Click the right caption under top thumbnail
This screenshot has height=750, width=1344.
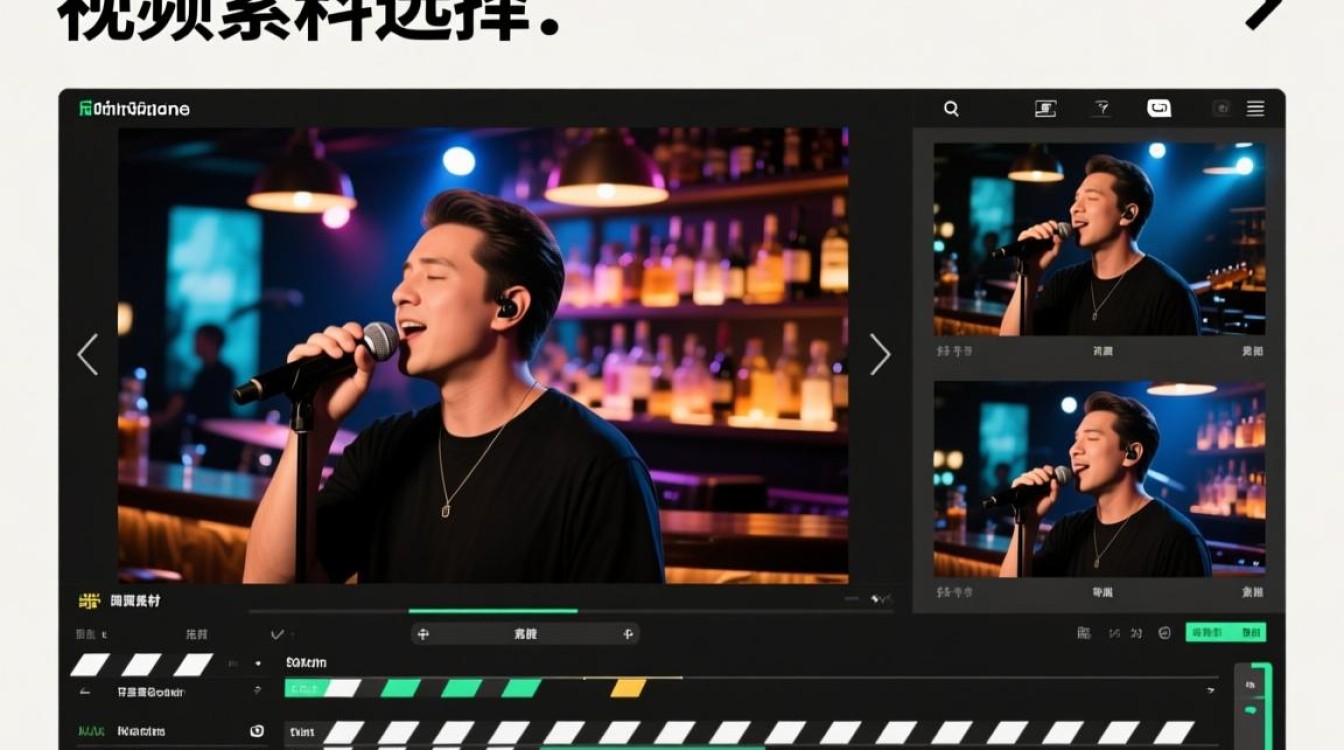[1253, 351]
